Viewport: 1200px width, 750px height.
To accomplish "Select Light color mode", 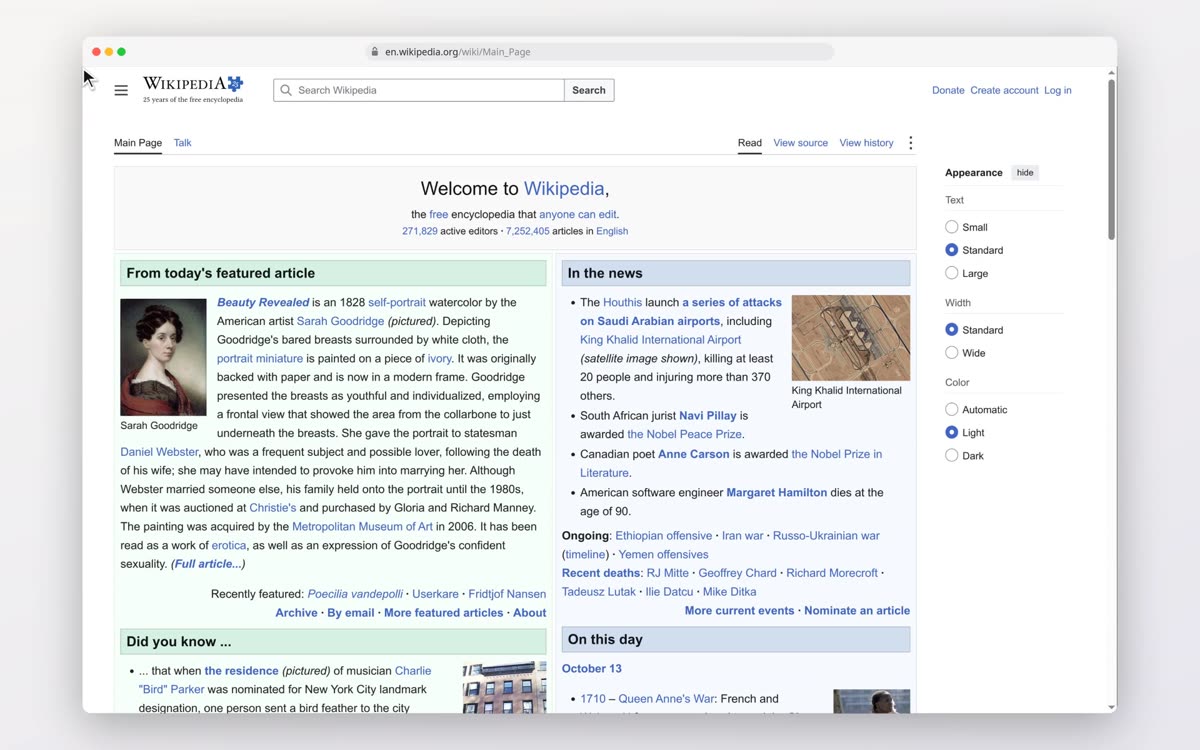I will click(x=952, y=433).
